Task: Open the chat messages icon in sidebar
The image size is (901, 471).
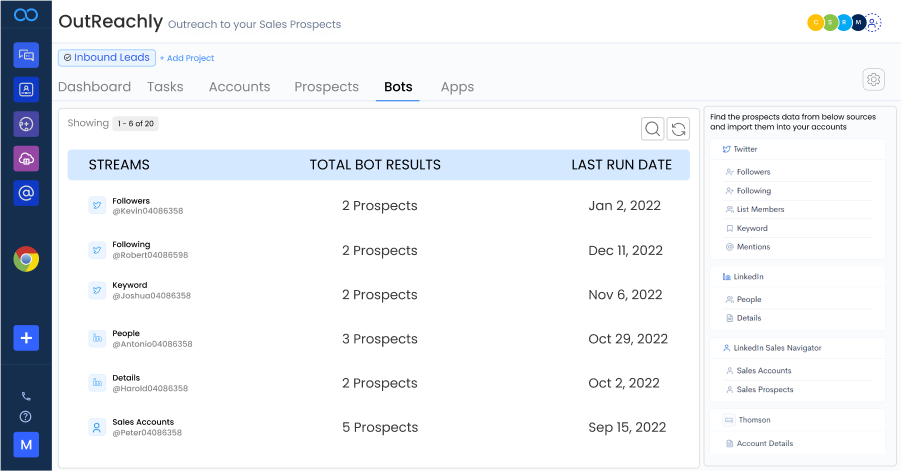Action: [x=26, y=55]
